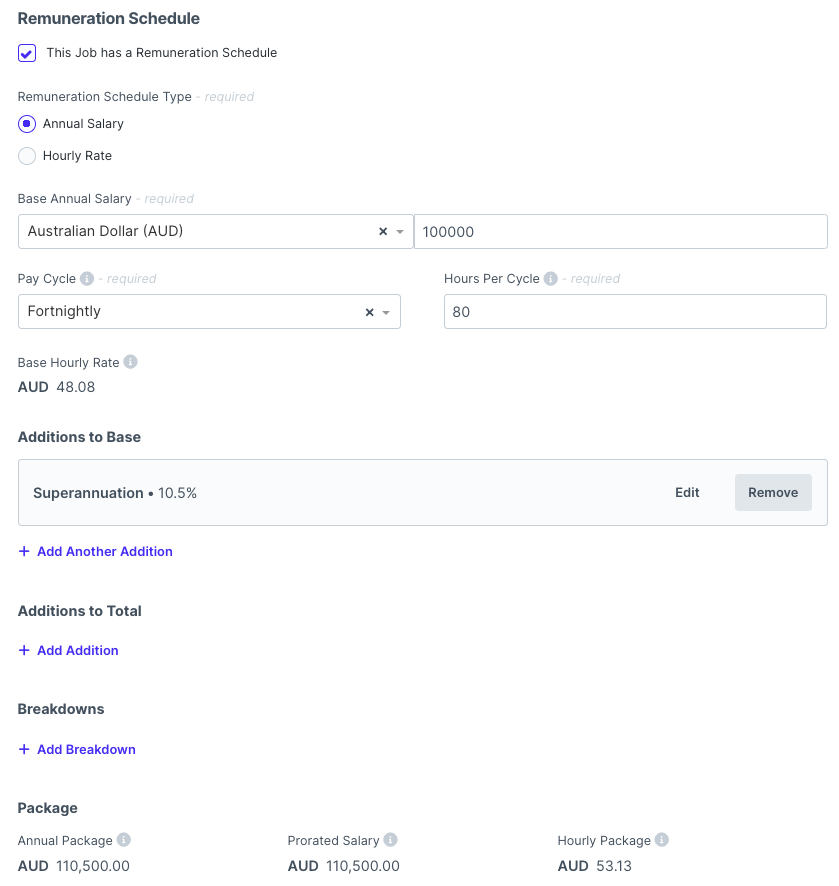This screenshot has height=886, width=839.
Task: Open the currency dropdown arrow
Action: pos(400,232)
